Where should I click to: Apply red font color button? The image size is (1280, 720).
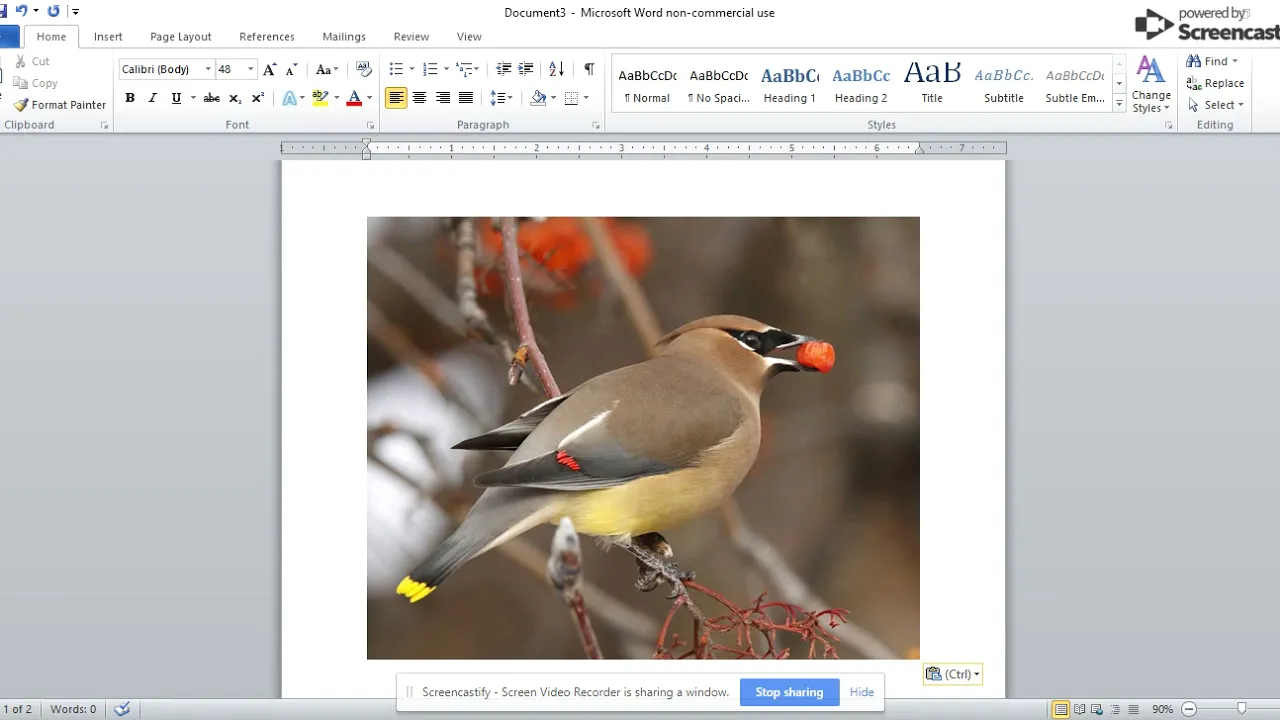(354, 98)
